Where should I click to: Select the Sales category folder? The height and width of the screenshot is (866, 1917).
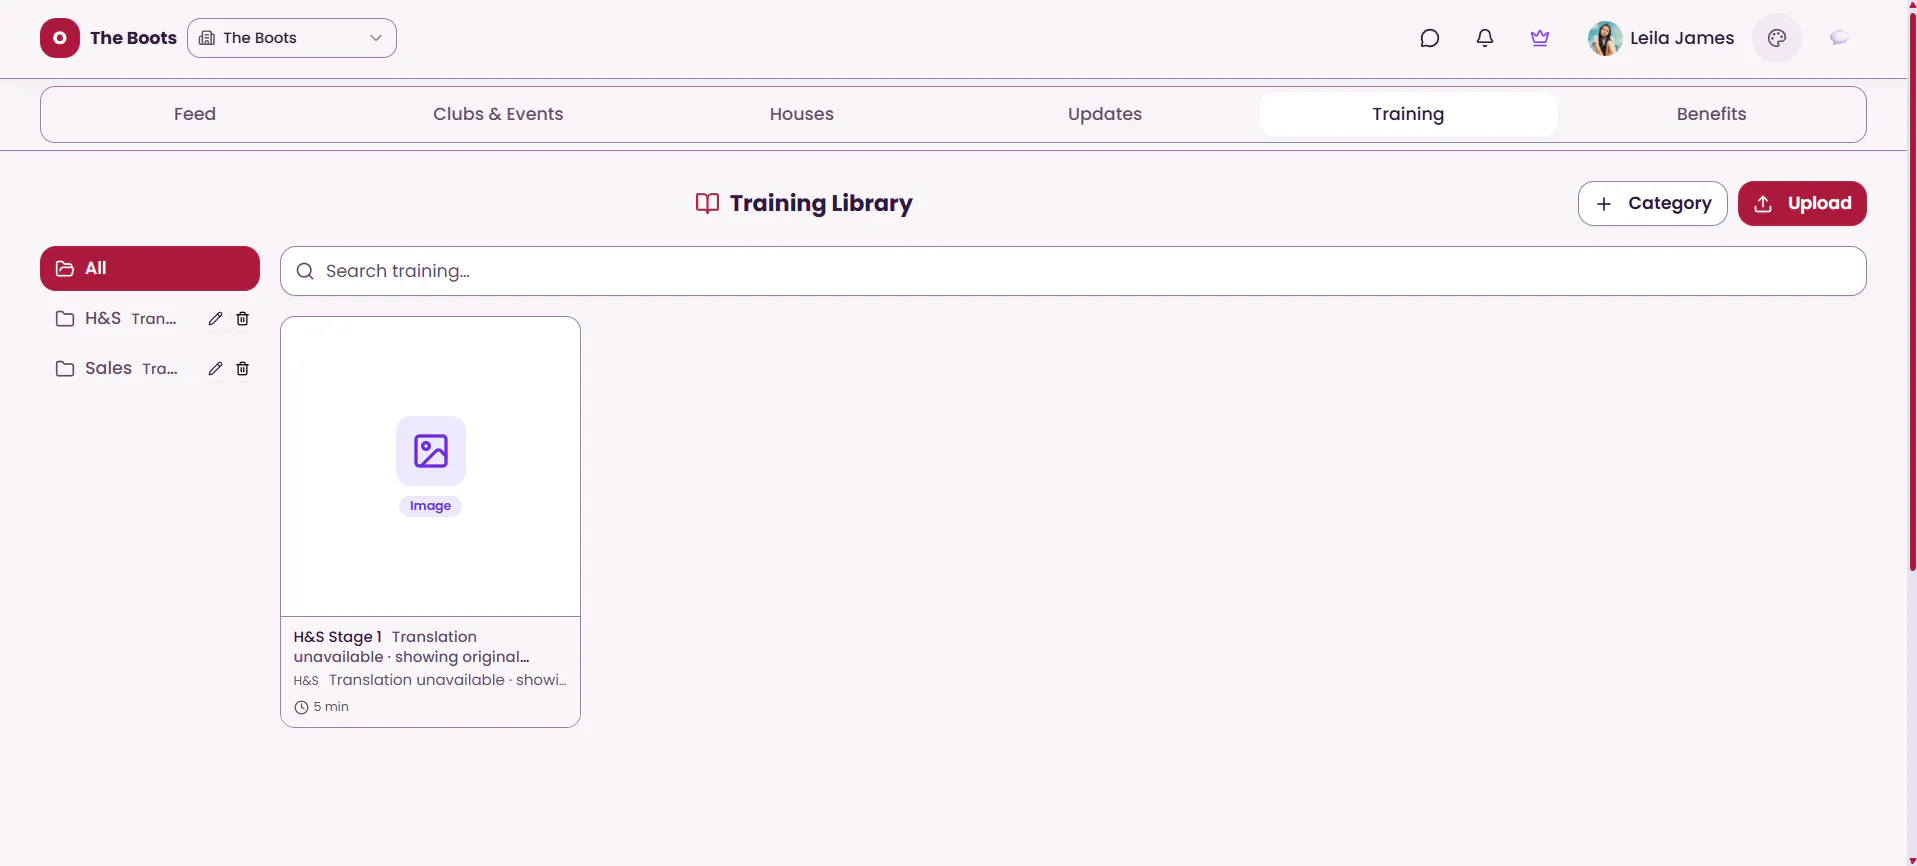(118, 369)
